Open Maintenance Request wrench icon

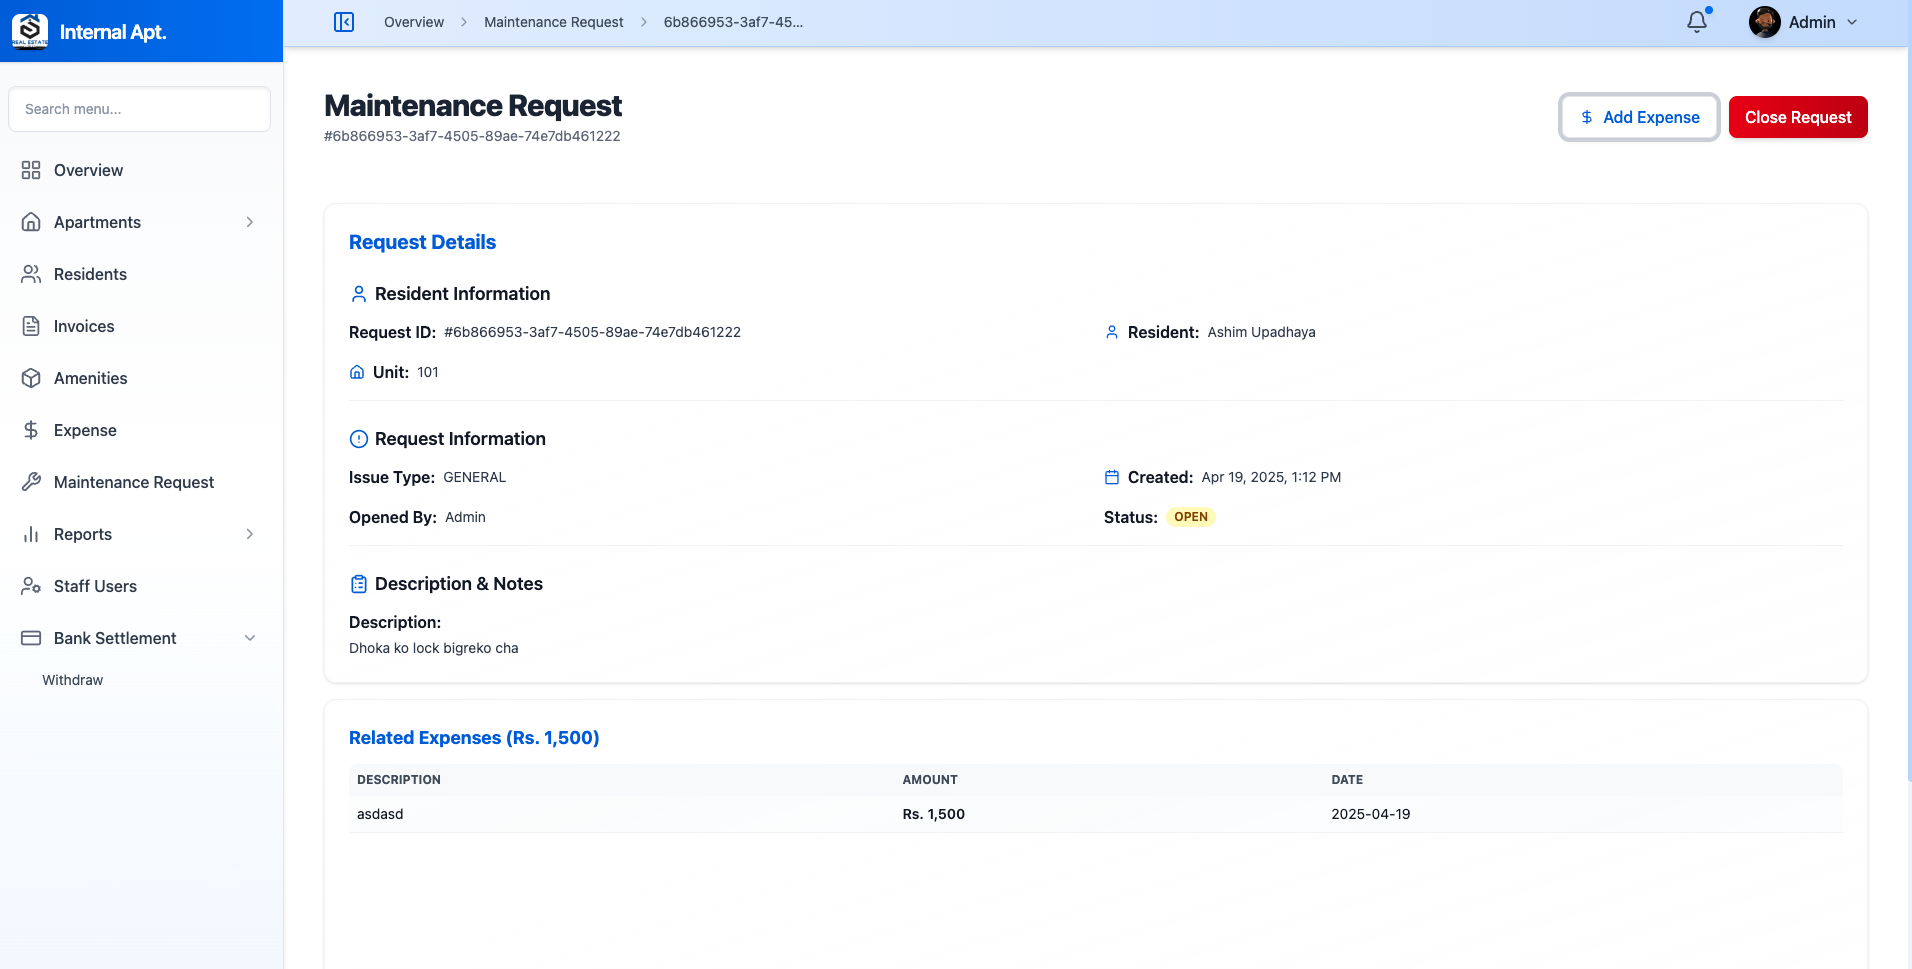pos(31,482)
